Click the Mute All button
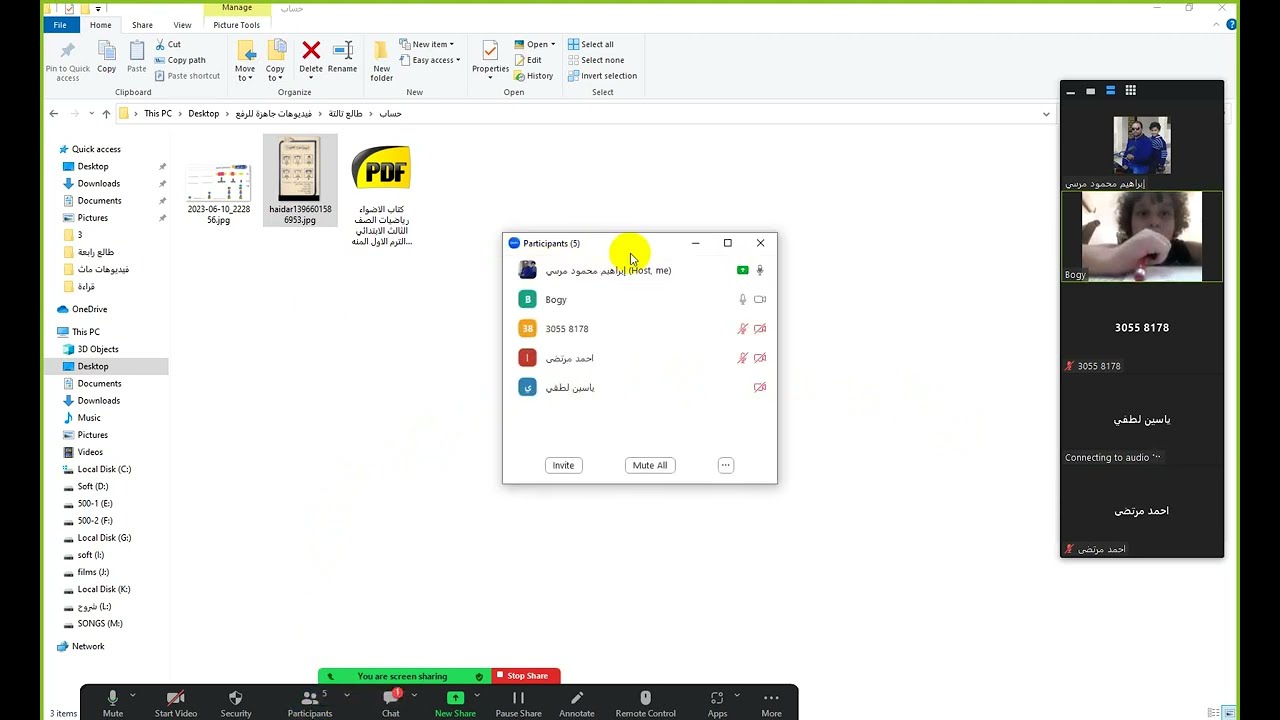The height and width of the screenshot is (720, 1280). coord(650,465)
